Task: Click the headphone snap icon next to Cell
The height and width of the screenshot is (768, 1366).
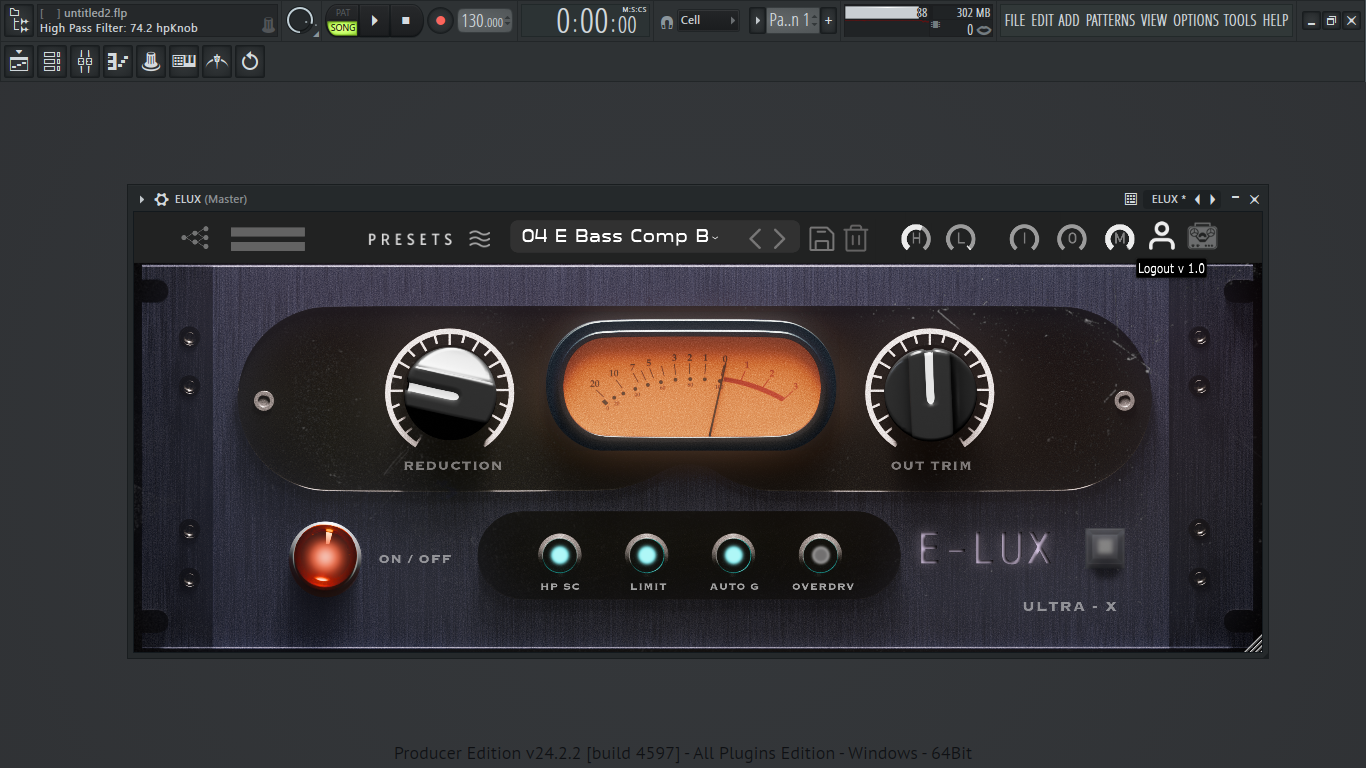Action: pyautogui.click(x=667, y=21)
